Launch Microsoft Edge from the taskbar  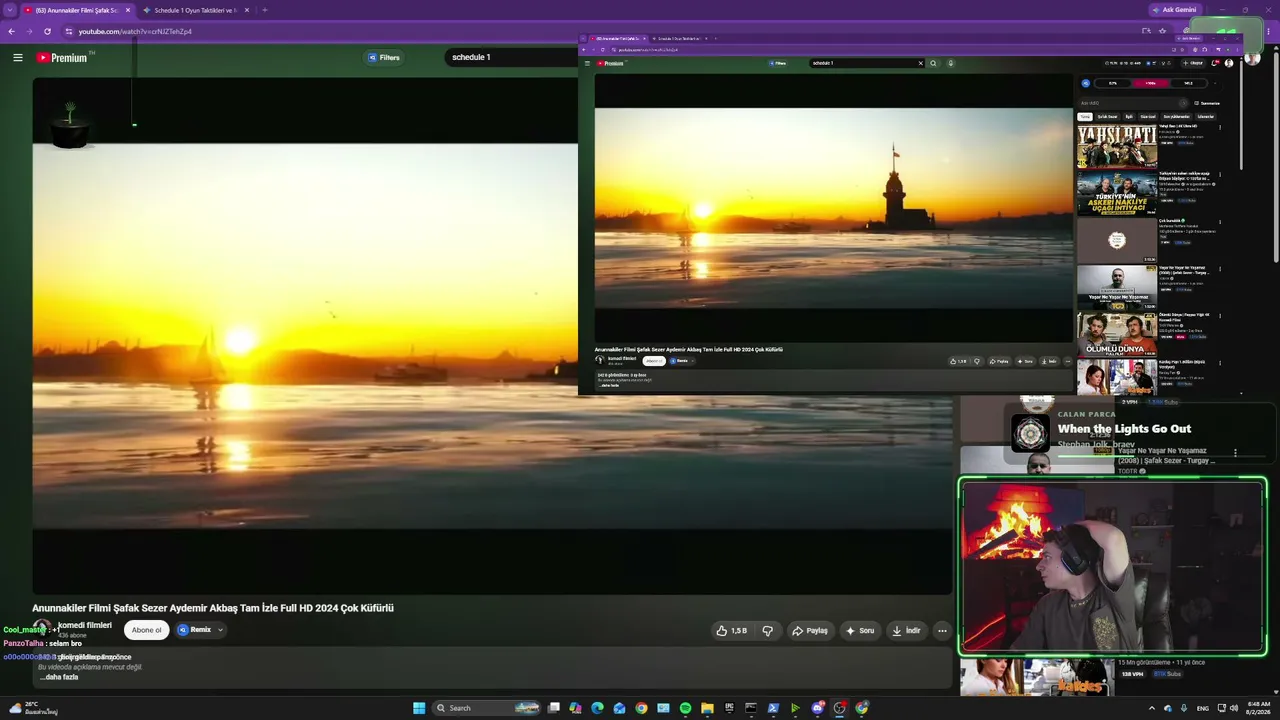[x=597, y=708]
